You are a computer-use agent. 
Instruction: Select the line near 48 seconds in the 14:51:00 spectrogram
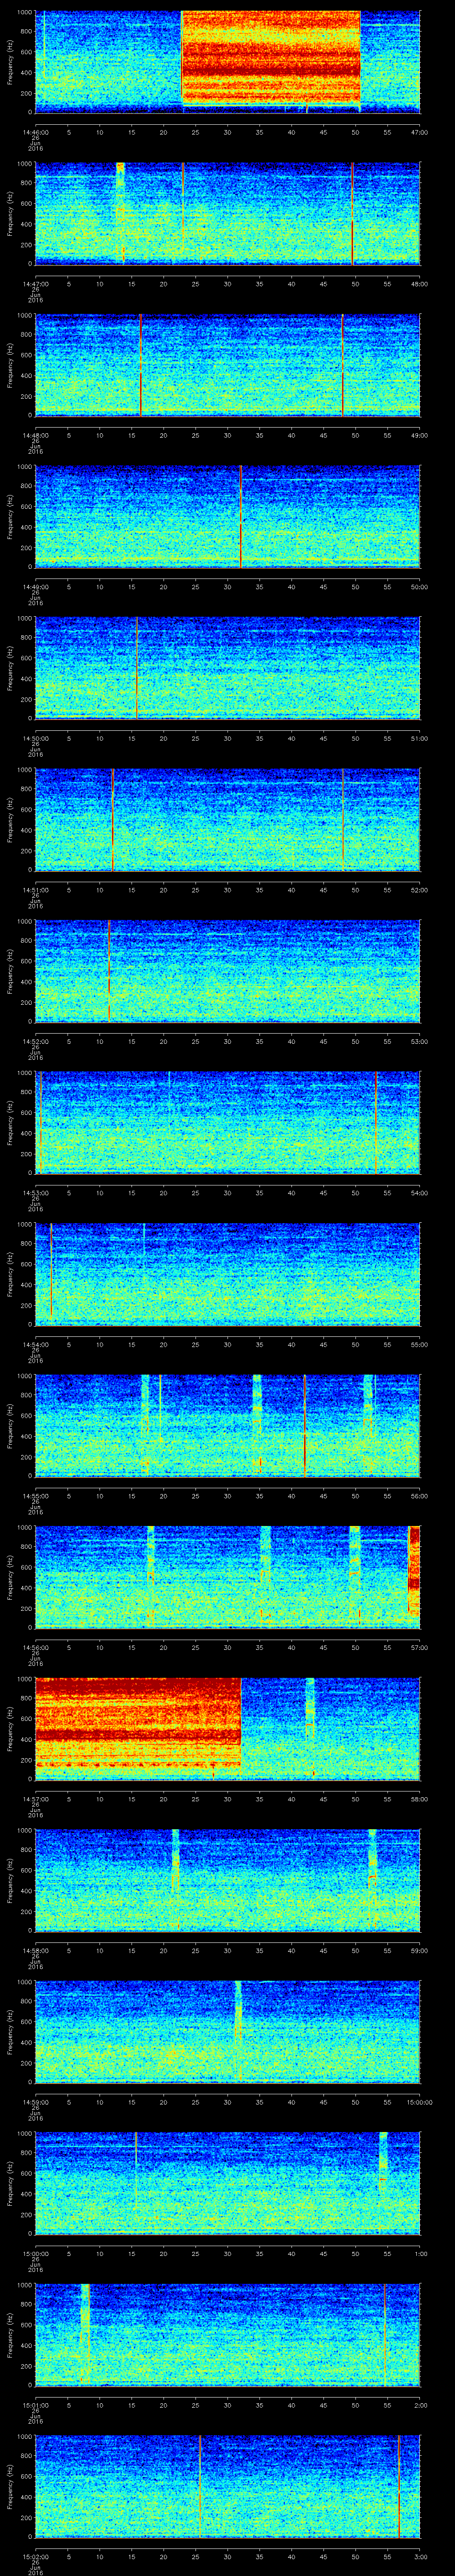(x=343, y=820)
